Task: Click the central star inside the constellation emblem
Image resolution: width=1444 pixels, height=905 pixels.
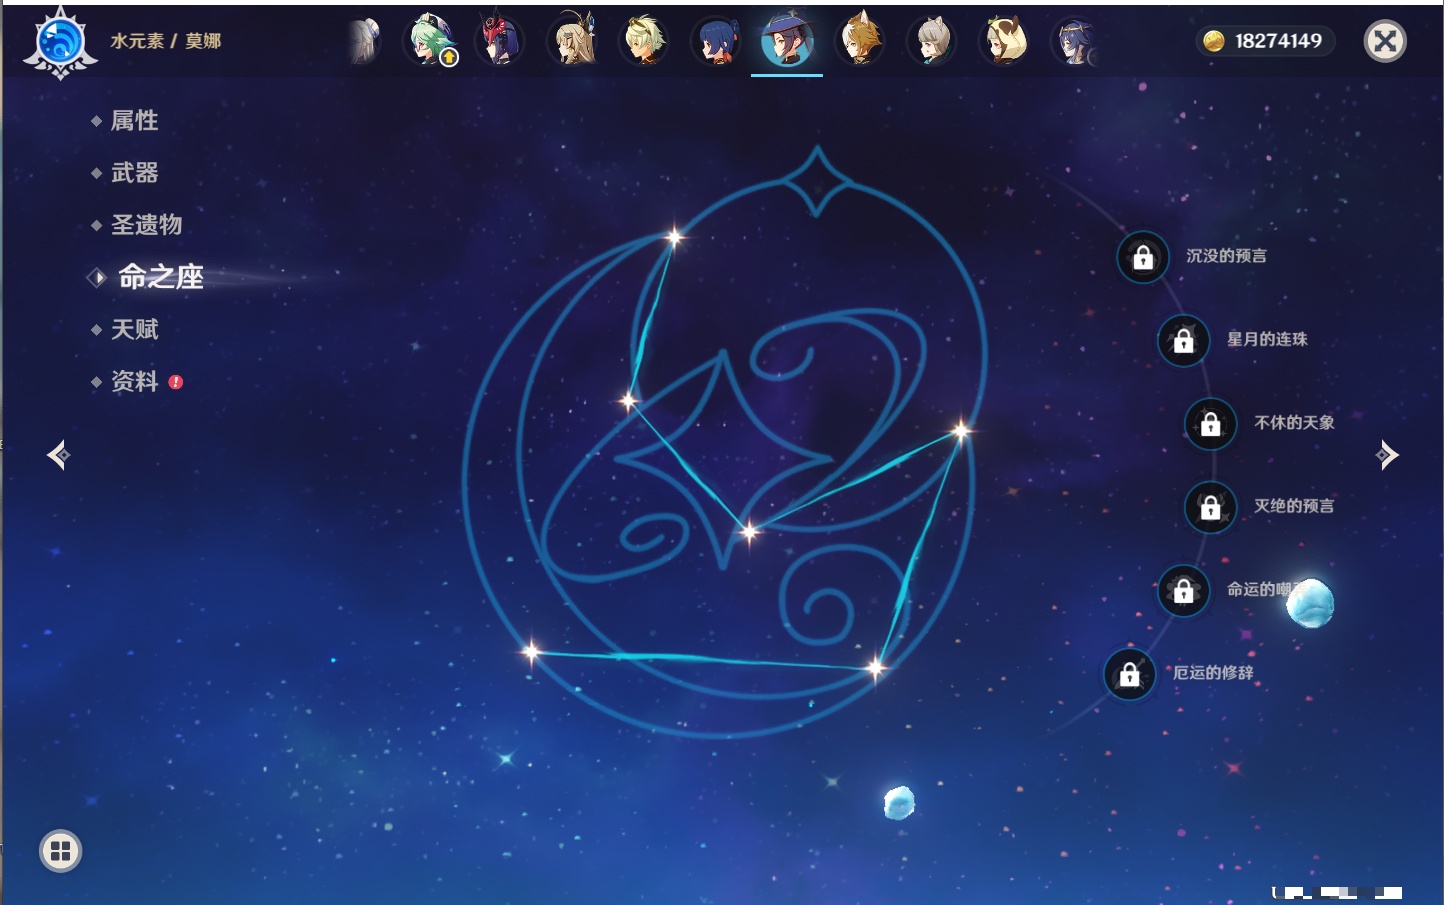Action: 749,531
